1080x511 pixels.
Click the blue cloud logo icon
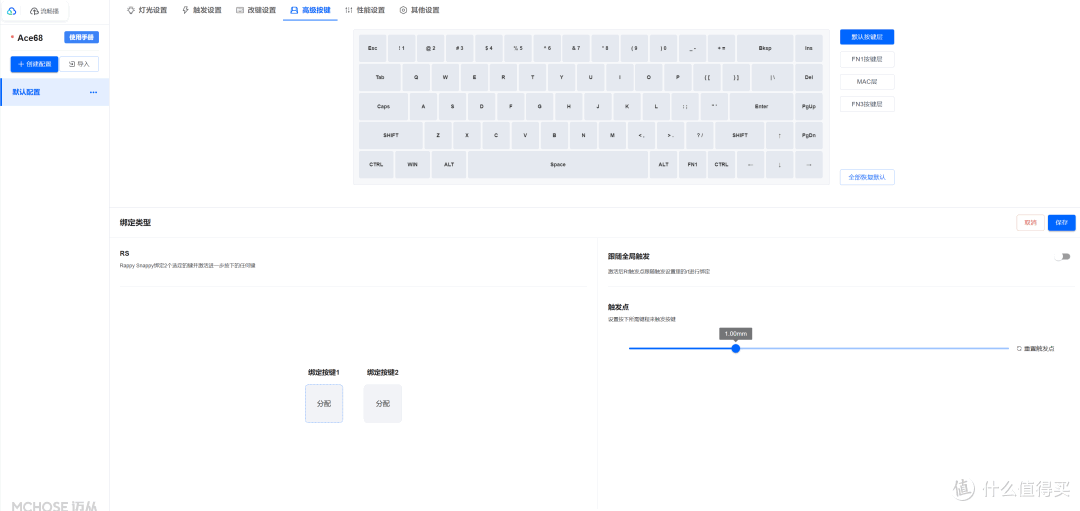pyautogui.click(x=11, y=11)
